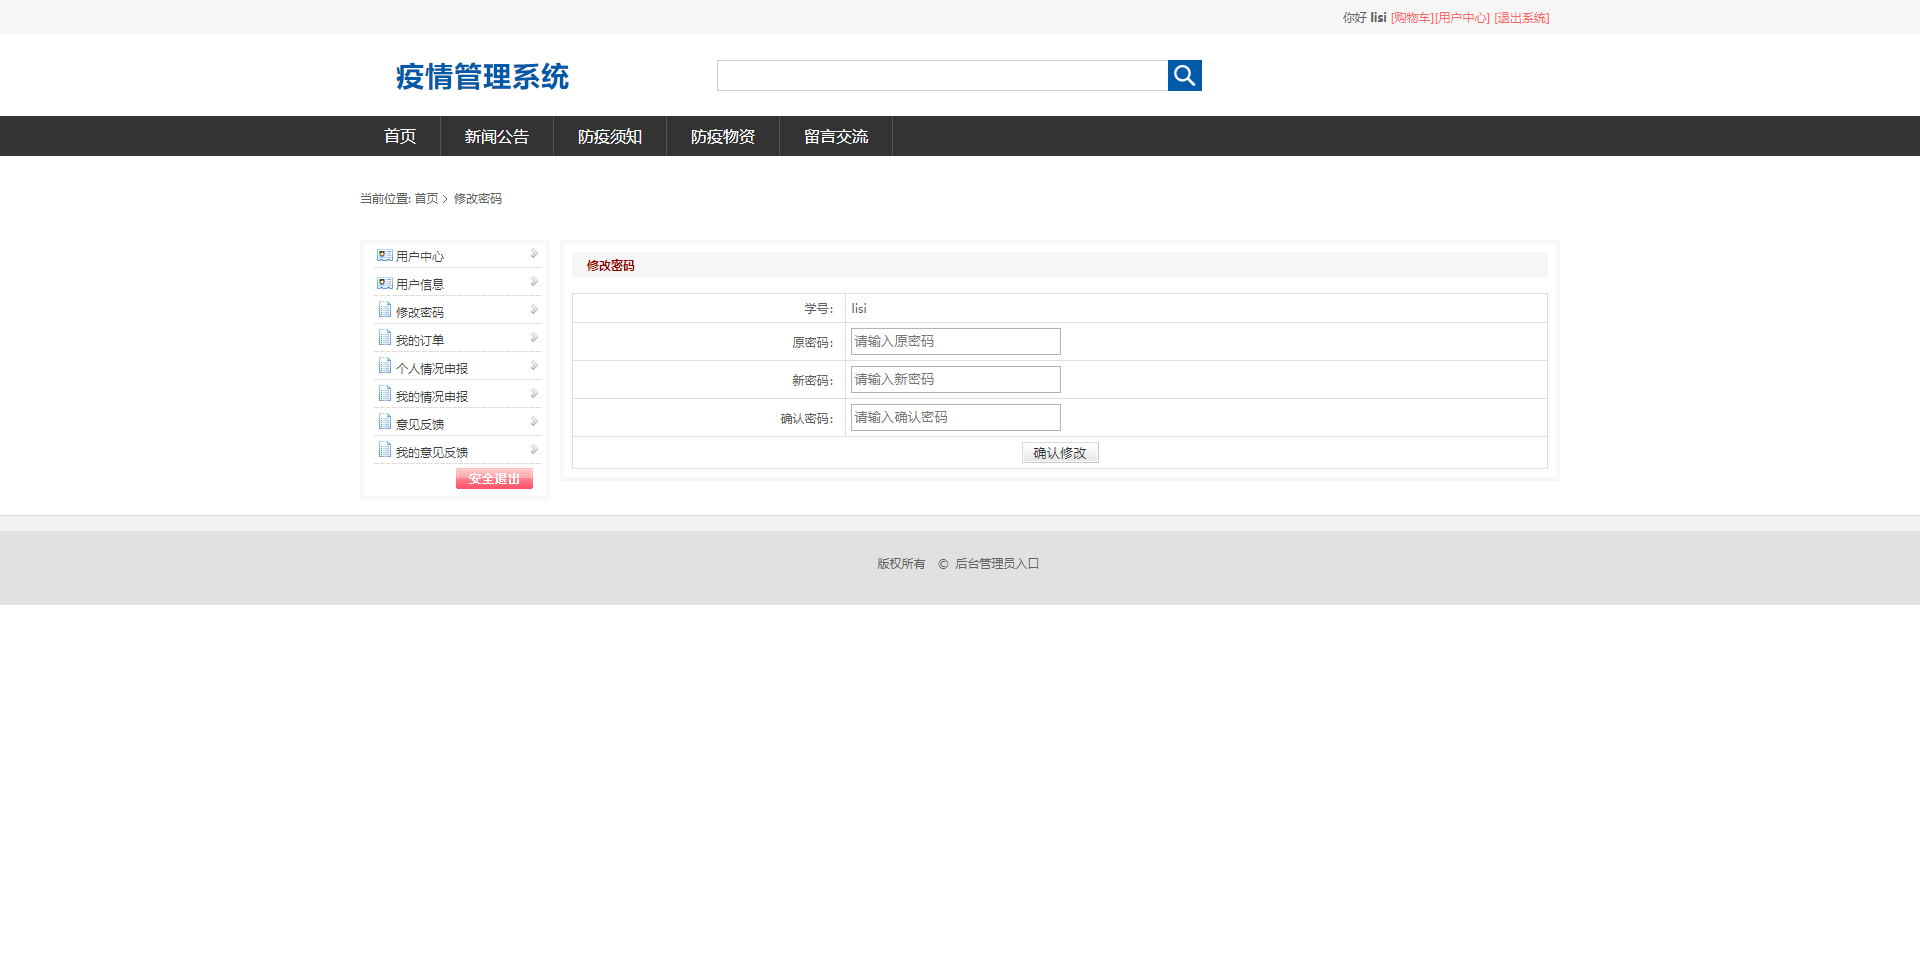Click the 首页 breadcrumb link
This screenshot has width=1920, height=969.
click(426, 199)
